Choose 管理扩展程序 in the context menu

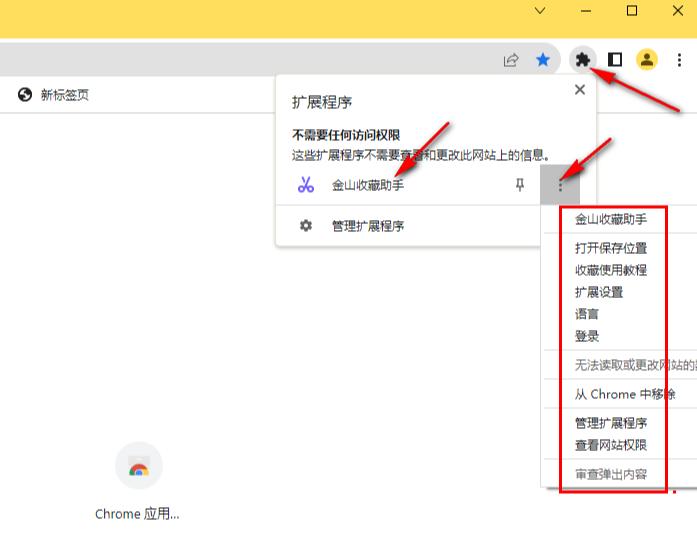[x=611, y=423]
